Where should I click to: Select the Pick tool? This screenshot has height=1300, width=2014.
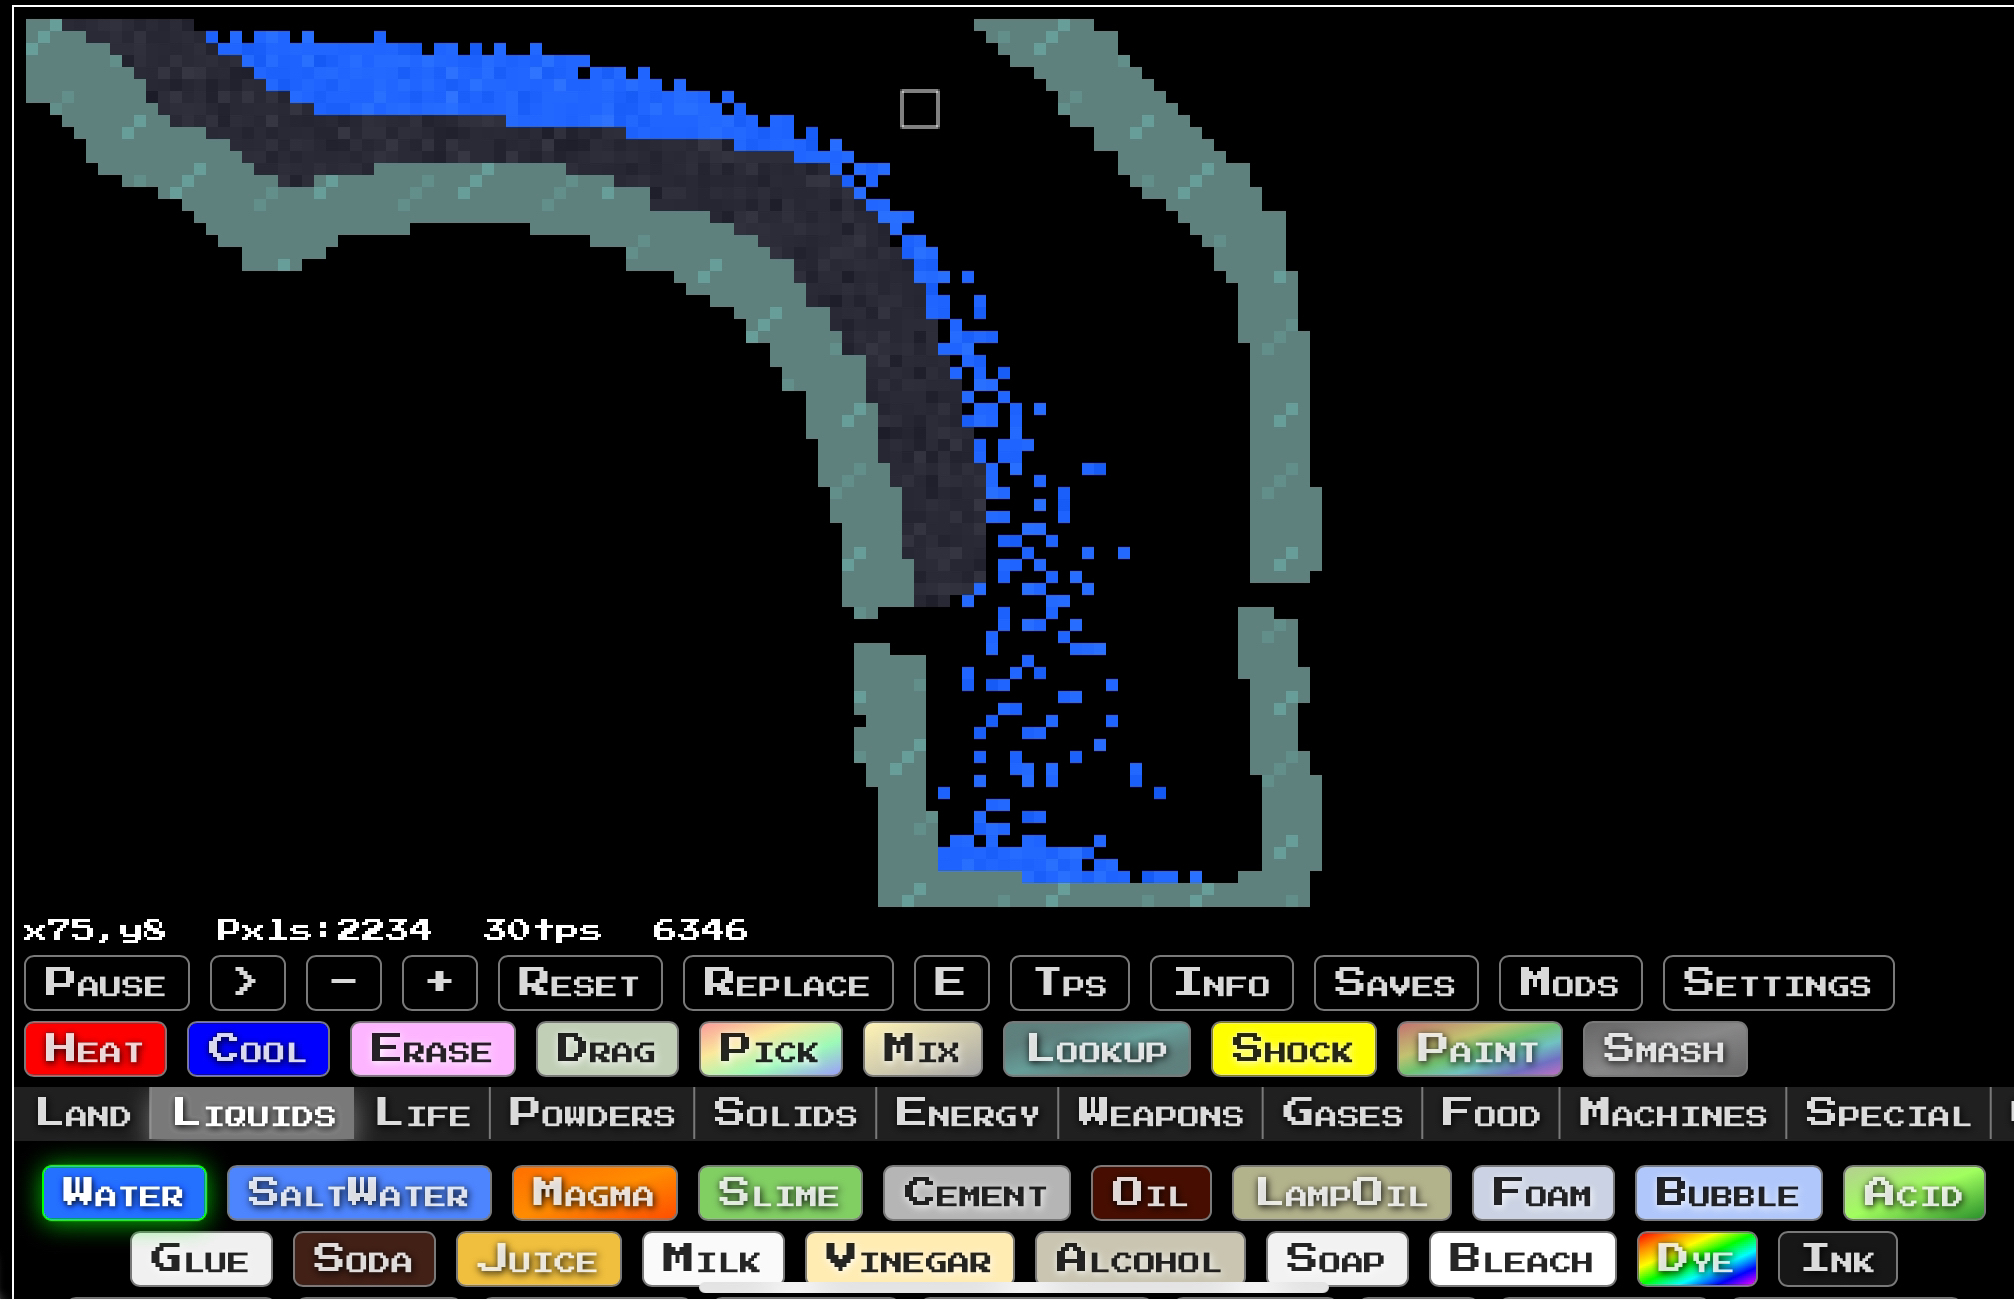click(770, 1049)
